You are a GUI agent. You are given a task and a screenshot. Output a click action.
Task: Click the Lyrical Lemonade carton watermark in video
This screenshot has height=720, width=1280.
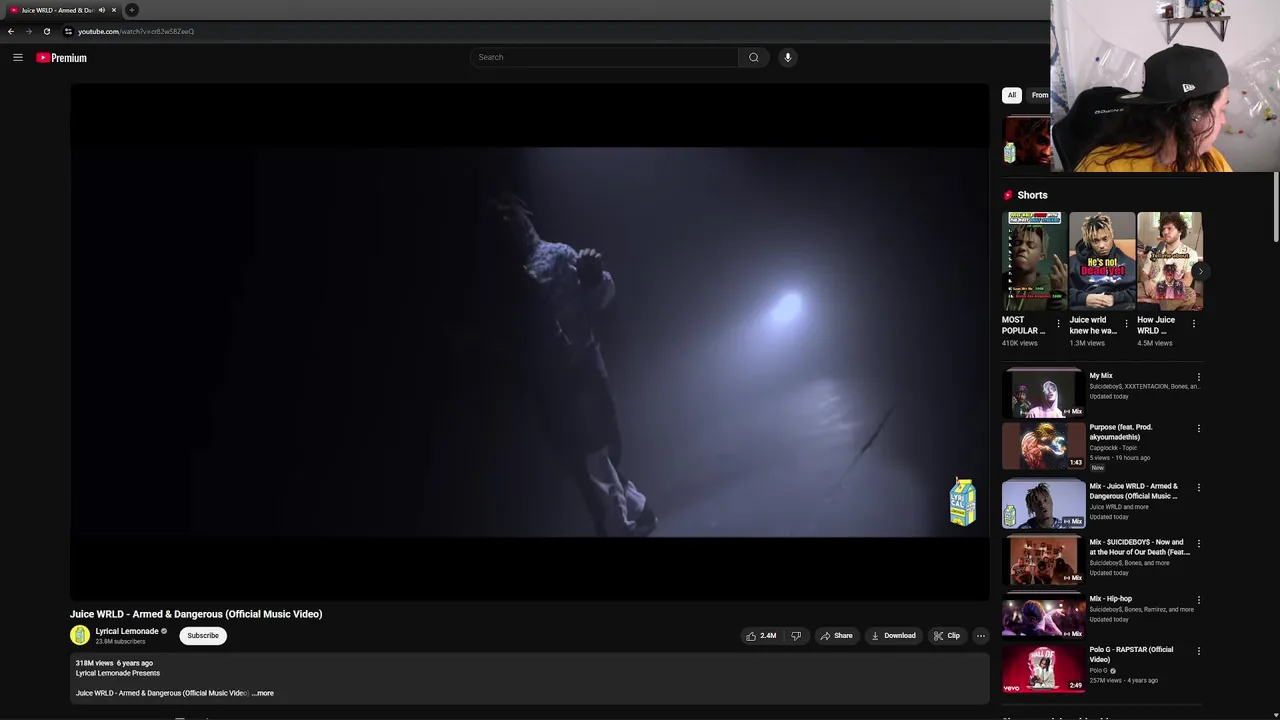point(962,502)
